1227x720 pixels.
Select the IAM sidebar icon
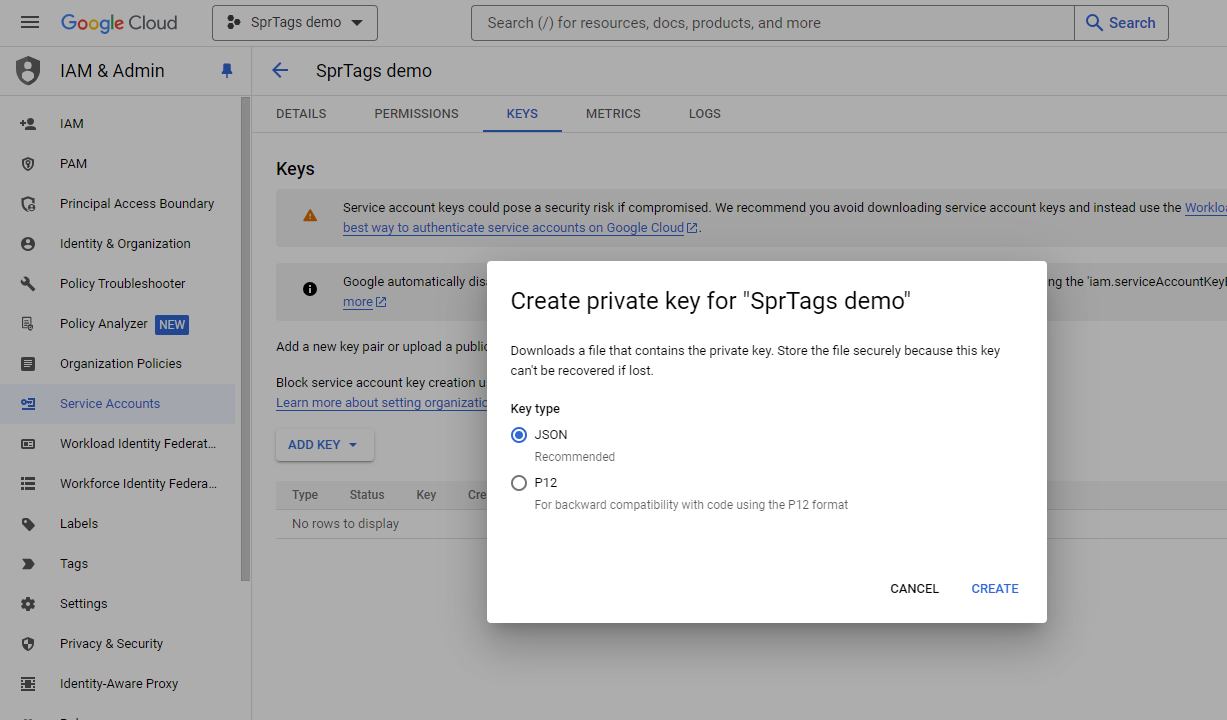(29, 123)
